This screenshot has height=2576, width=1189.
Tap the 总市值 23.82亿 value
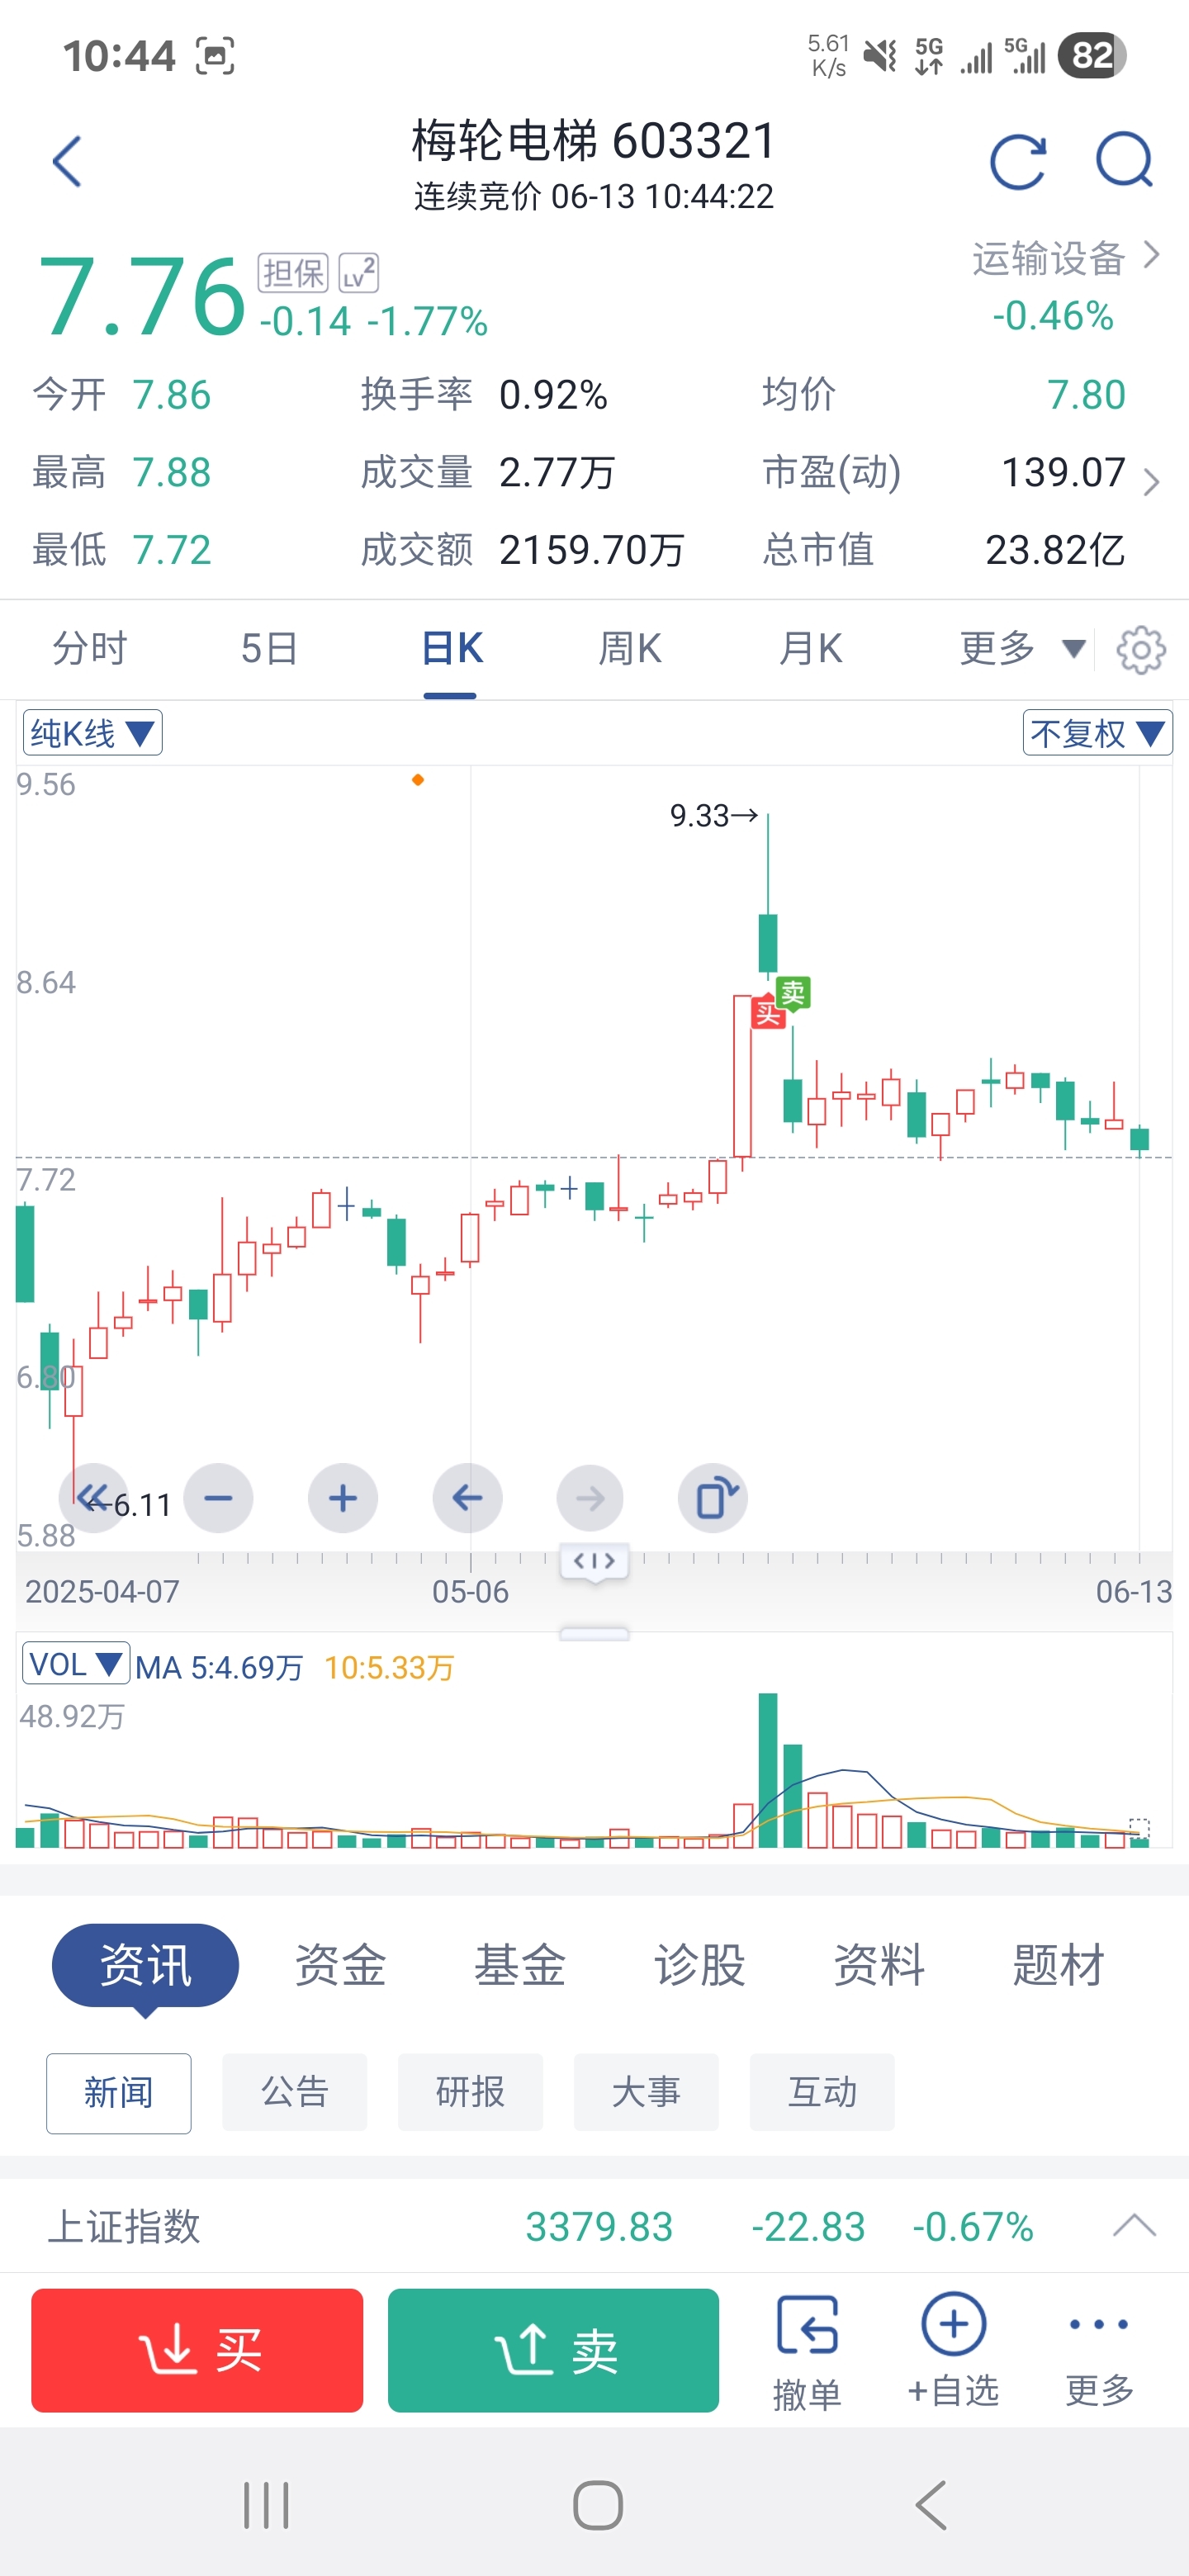coord(1055,549)
